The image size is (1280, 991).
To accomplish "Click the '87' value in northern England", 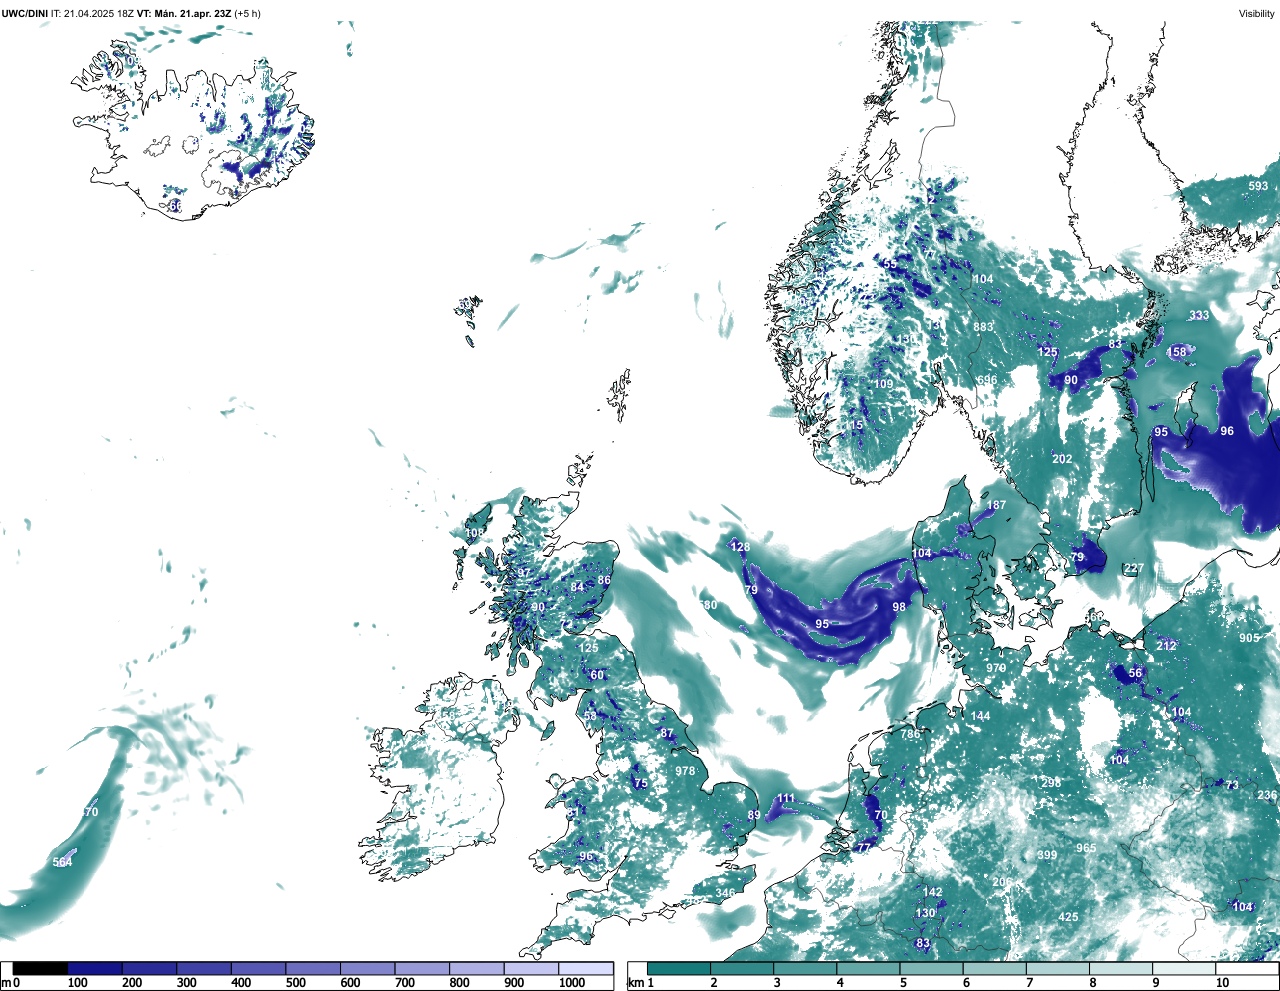I will click(x=667, y=734).
